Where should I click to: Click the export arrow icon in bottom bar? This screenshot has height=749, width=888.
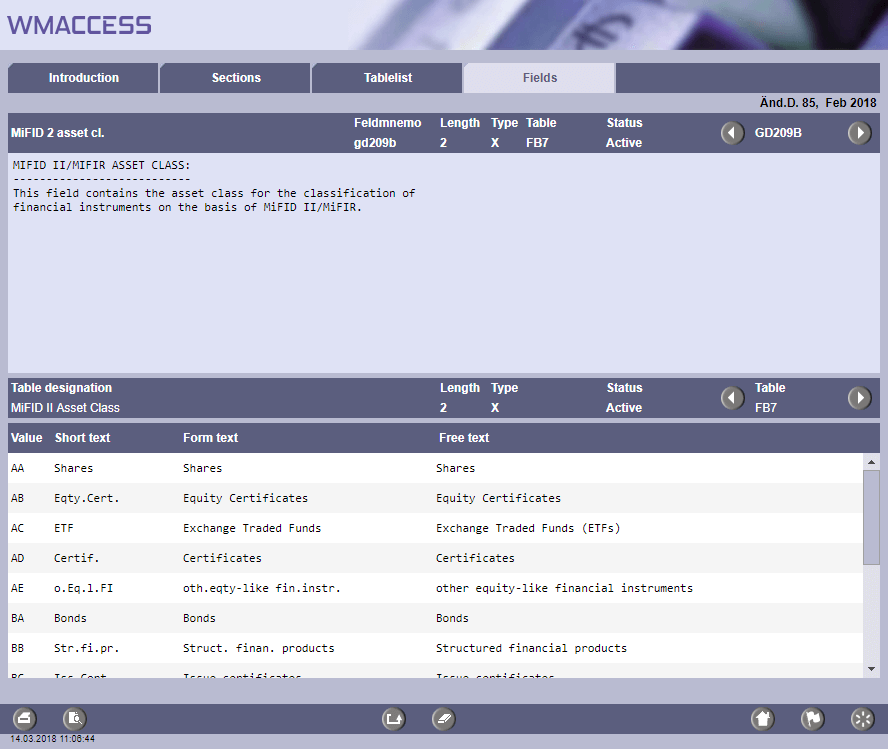pyautogui.click(x=394, y=718)
